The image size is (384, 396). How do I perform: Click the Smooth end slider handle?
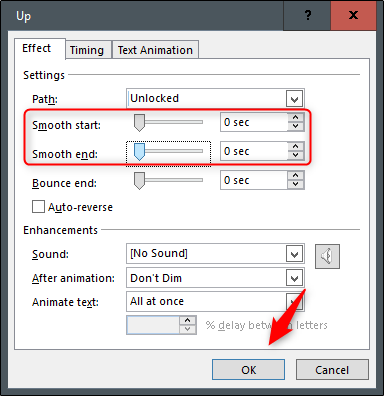click(139, 152)
